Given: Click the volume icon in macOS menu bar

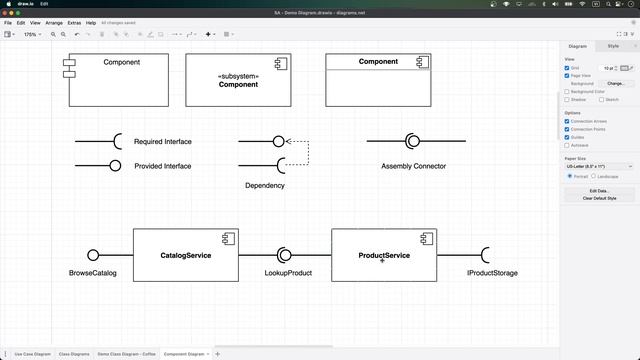Looking at the screenshot, I should [x=555, y=4].
